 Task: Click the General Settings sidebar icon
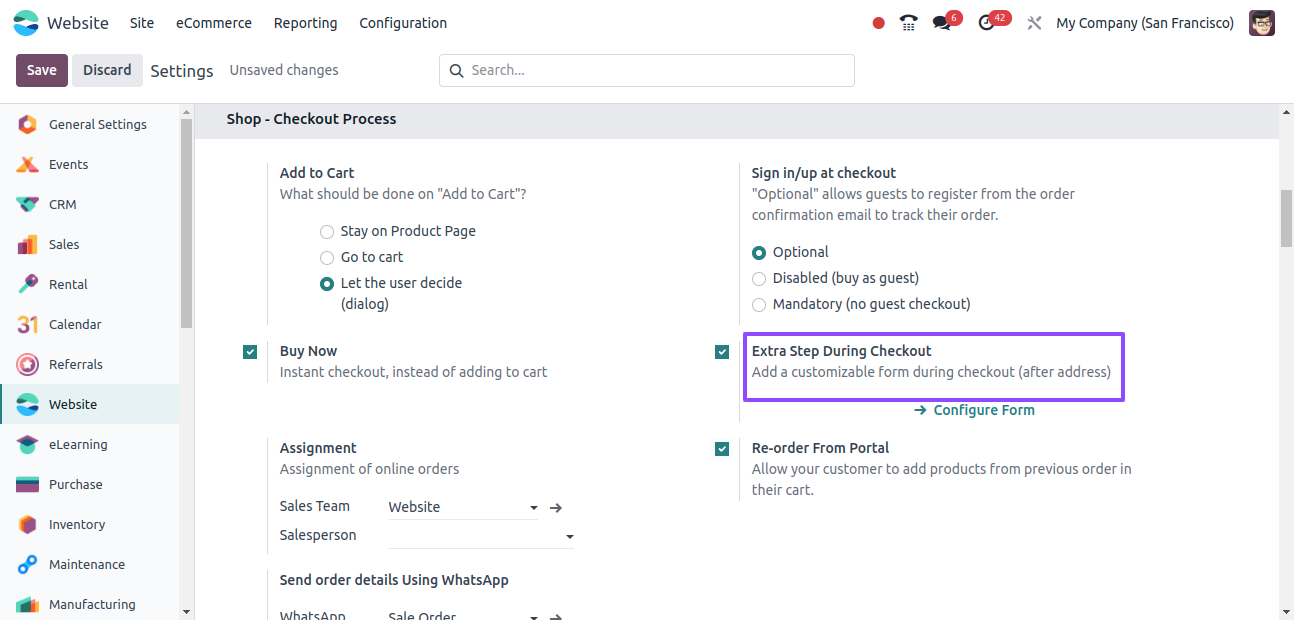click(x=28, y=124)
